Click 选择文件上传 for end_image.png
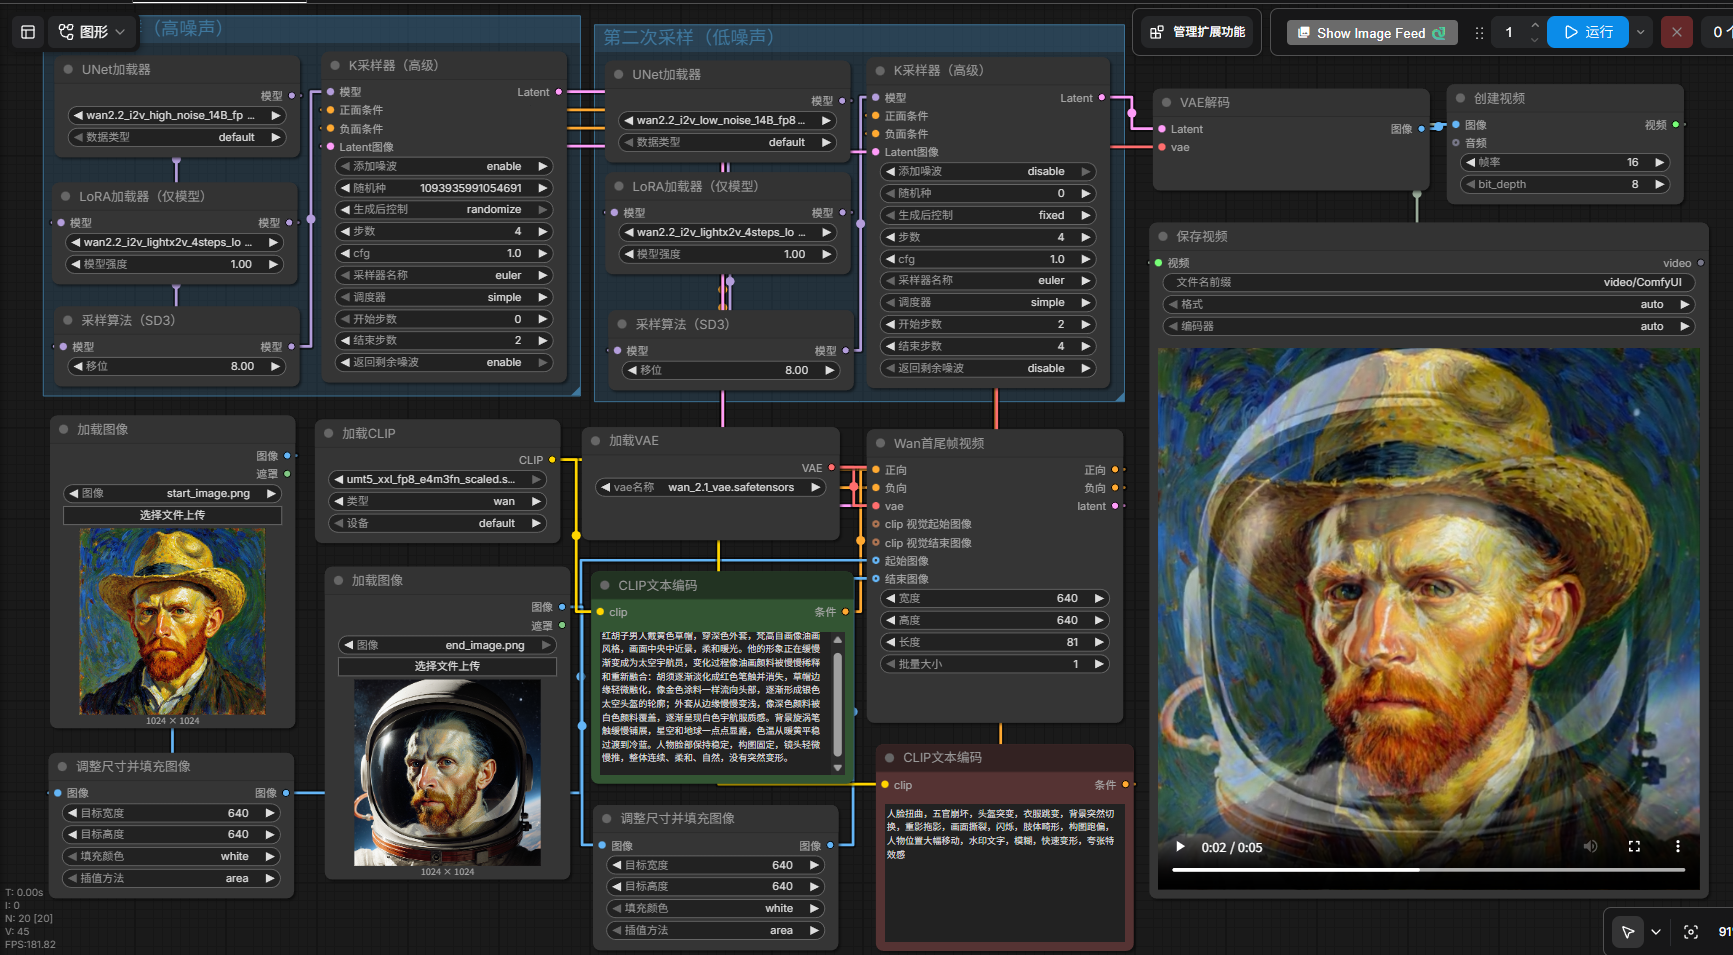The height and width of the screenshot is (955, 1733). coord(447,666)
